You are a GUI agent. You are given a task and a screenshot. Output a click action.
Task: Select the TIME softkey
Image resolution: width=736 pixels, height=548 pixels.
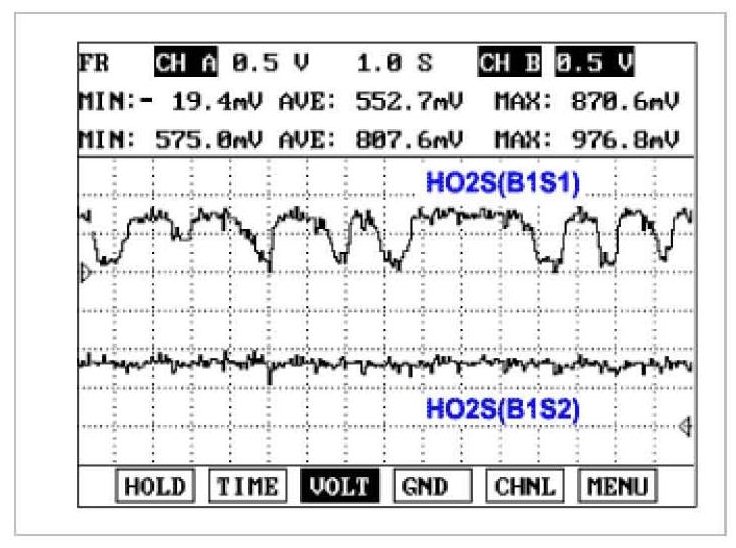[247, 487]
